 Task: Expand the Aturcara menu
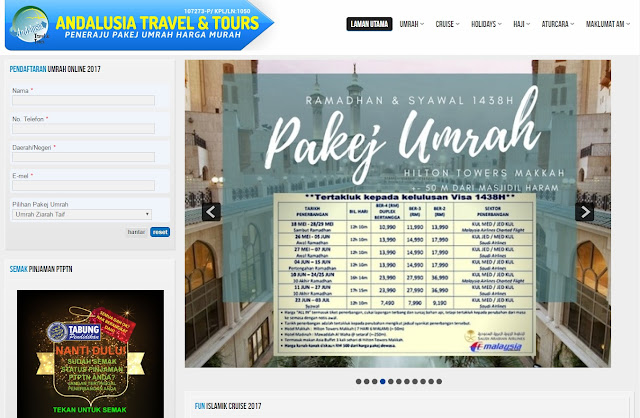[x=558, y=24]
